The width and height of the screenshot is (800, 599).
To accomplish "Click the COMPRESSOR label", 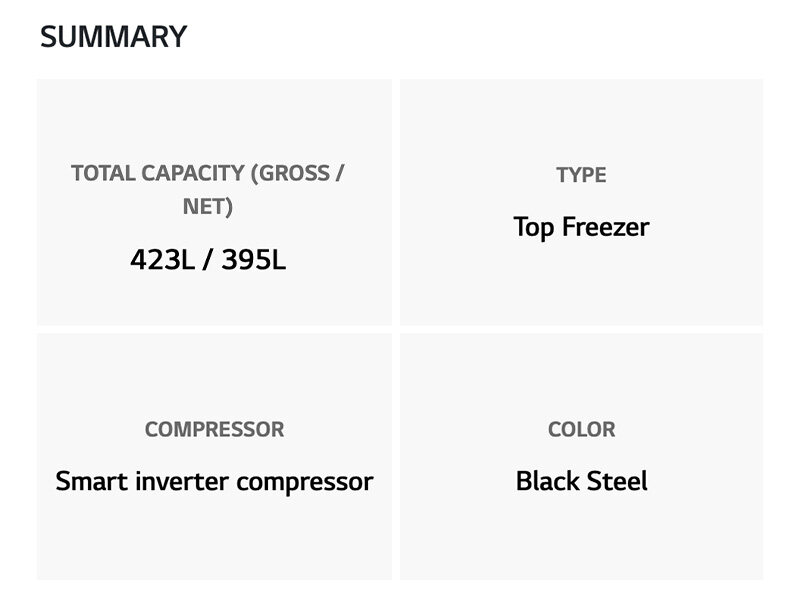I will click(x=214, y=430).
